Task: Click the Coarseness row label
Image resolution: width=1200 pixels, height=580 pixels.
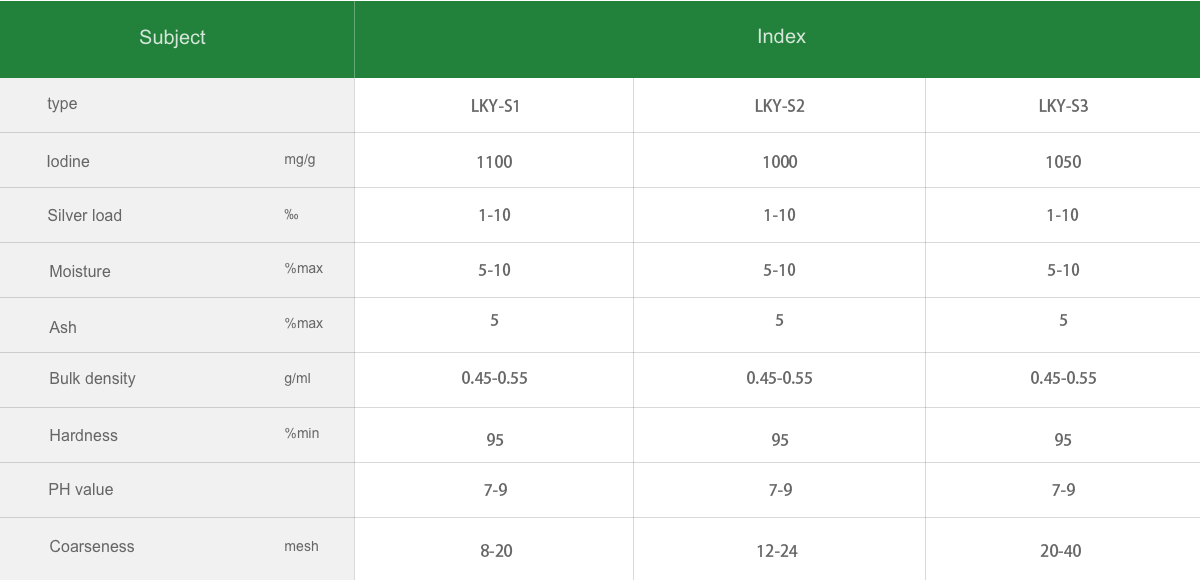Action: point(91,547)
